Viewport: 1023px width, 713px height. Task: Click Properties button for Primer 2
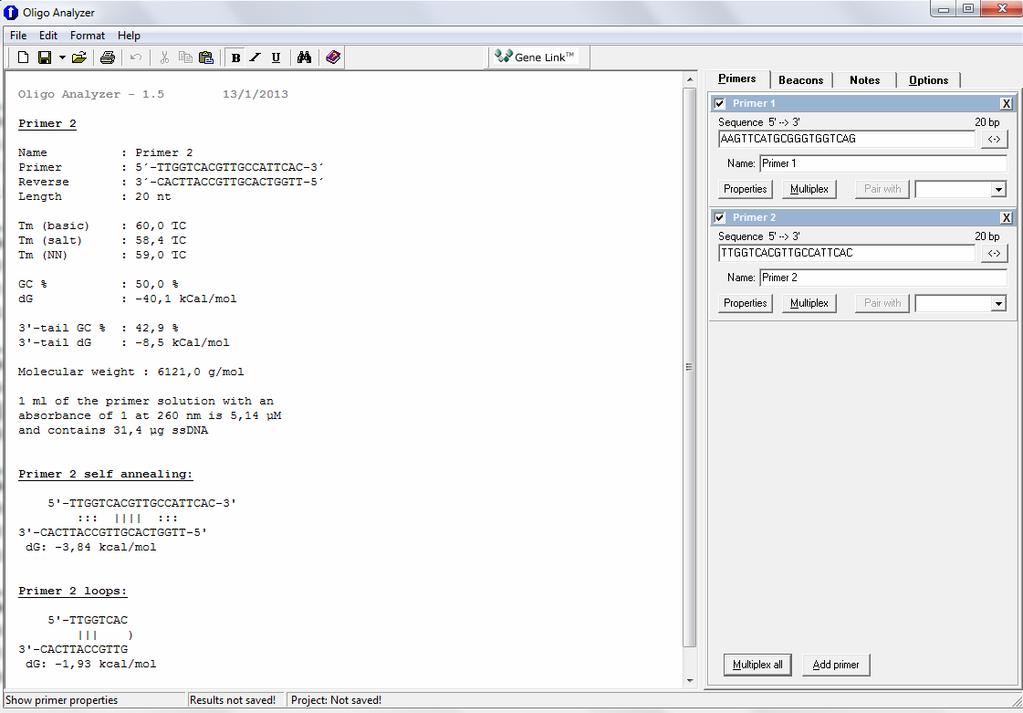[x=745, y=303]
